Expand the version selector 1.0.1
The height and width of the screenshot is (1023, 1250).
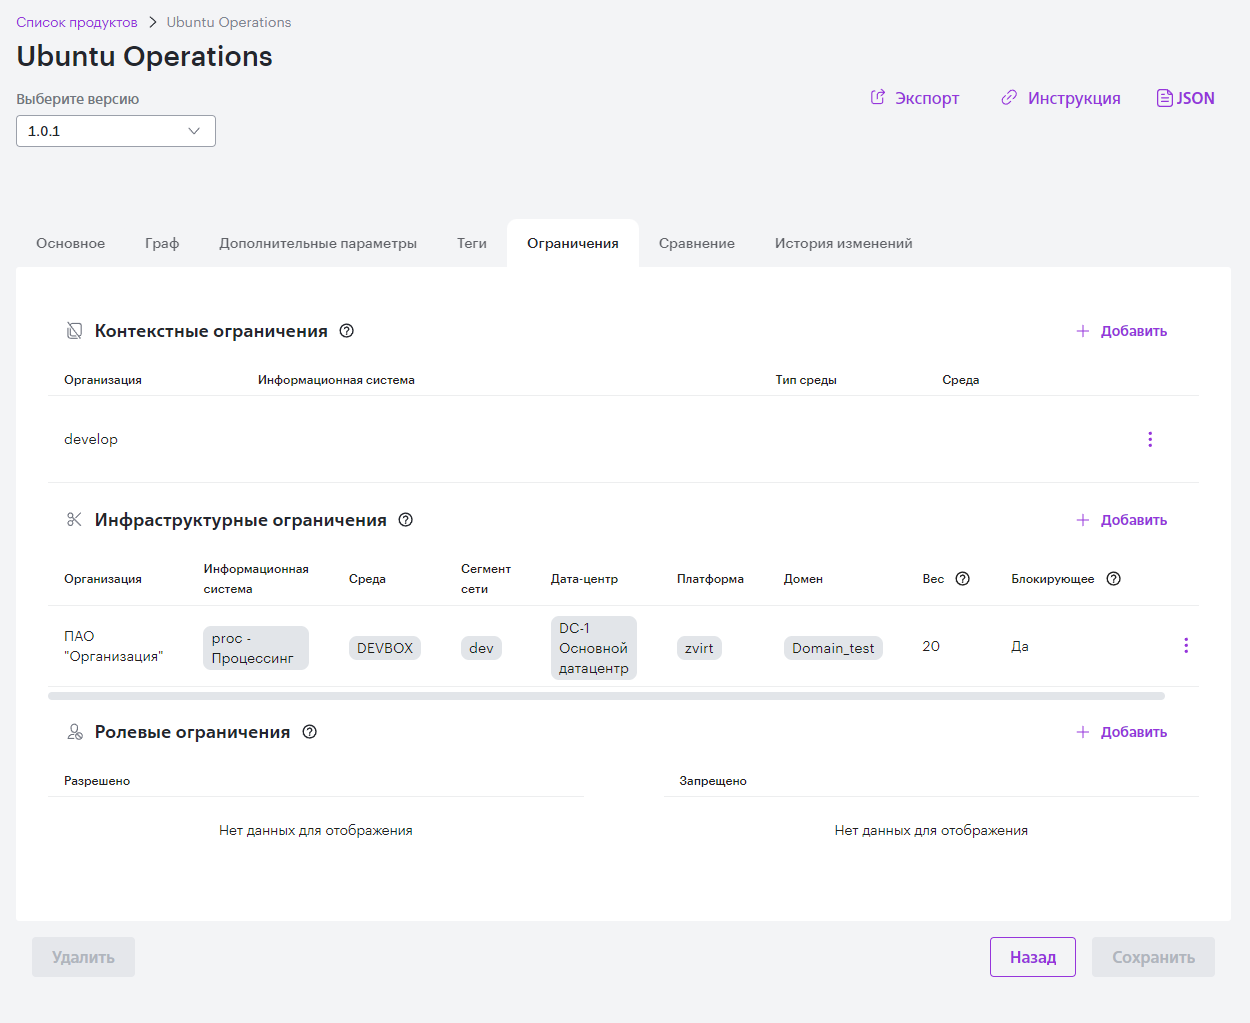pos(116,131)
